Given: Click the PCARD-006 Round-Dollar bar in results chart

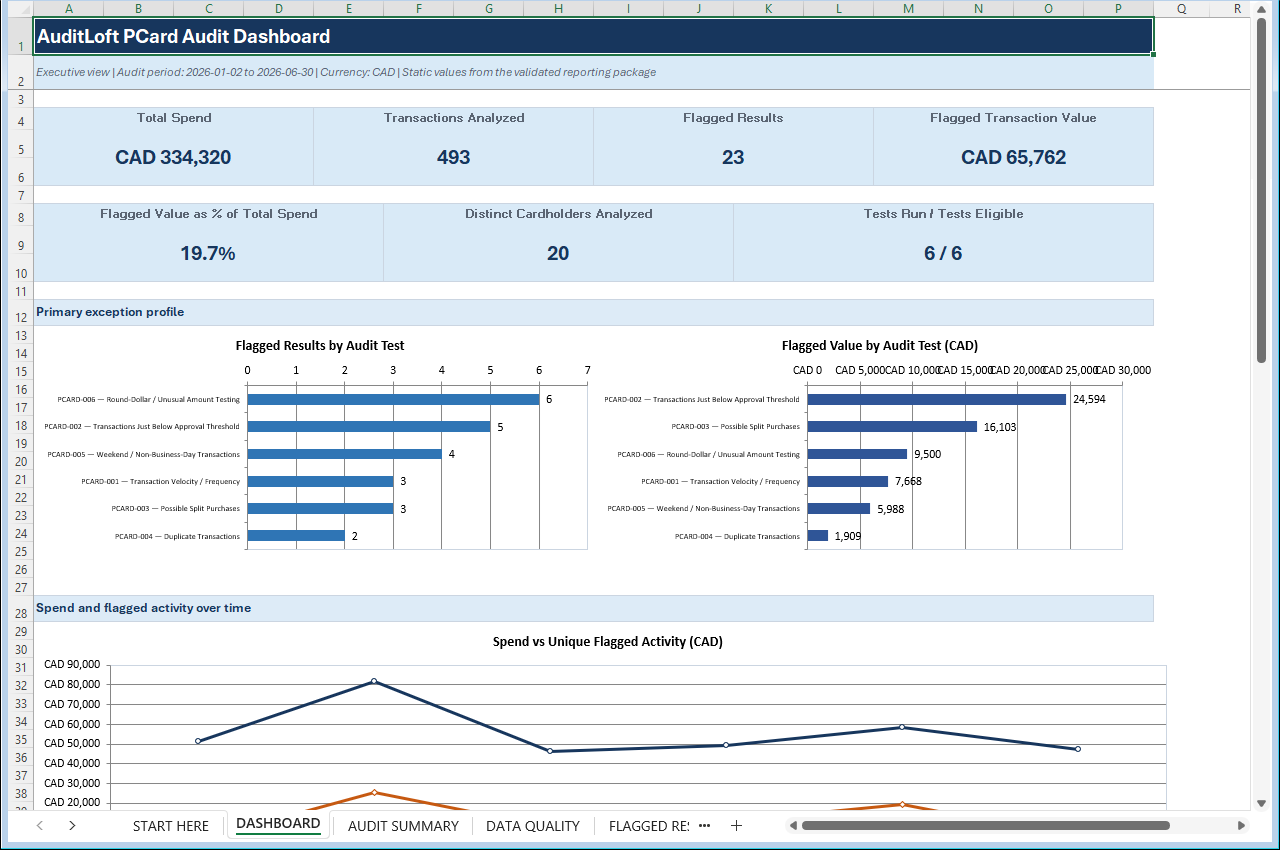Looking at the screenshot, I should [393, 399].
